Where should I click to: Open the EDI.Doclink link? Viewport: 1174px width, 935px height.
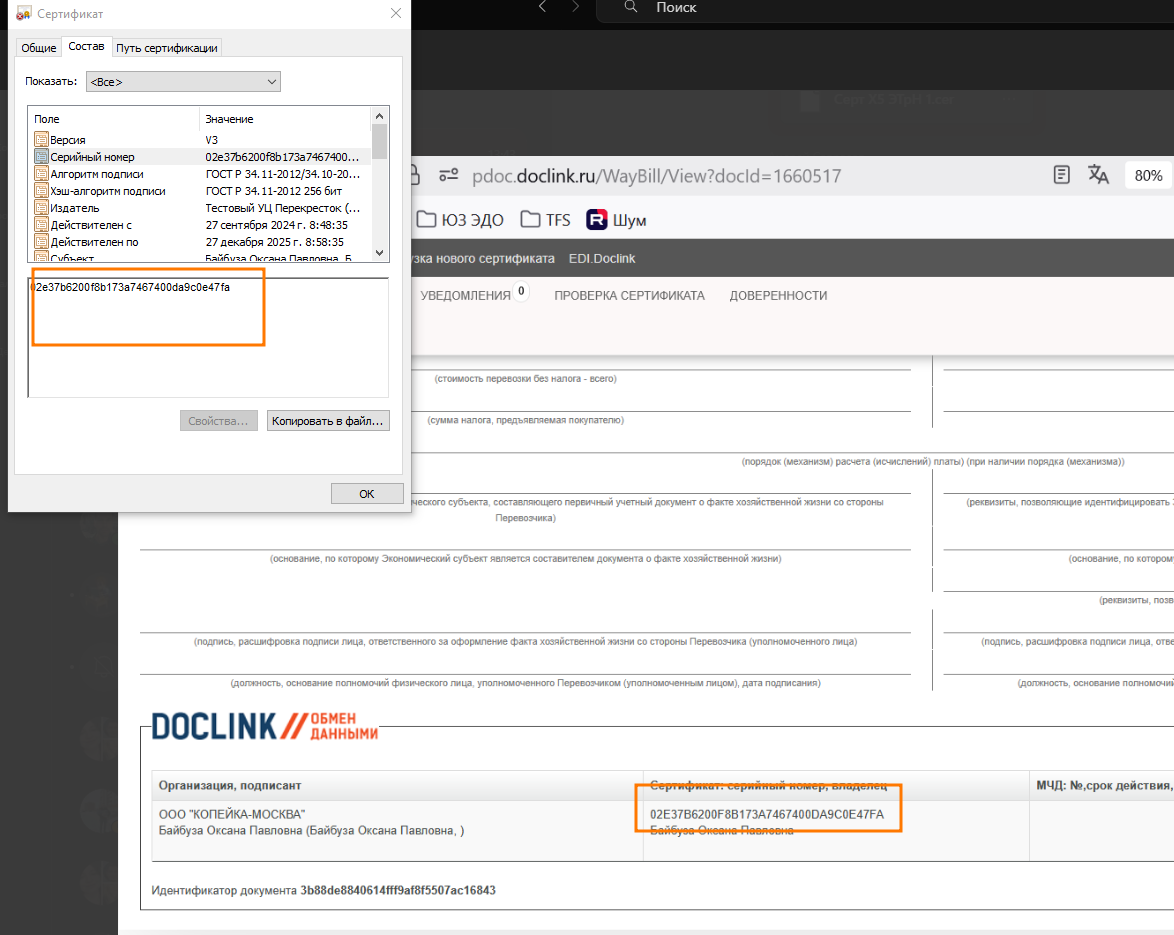tap(602, 258)
